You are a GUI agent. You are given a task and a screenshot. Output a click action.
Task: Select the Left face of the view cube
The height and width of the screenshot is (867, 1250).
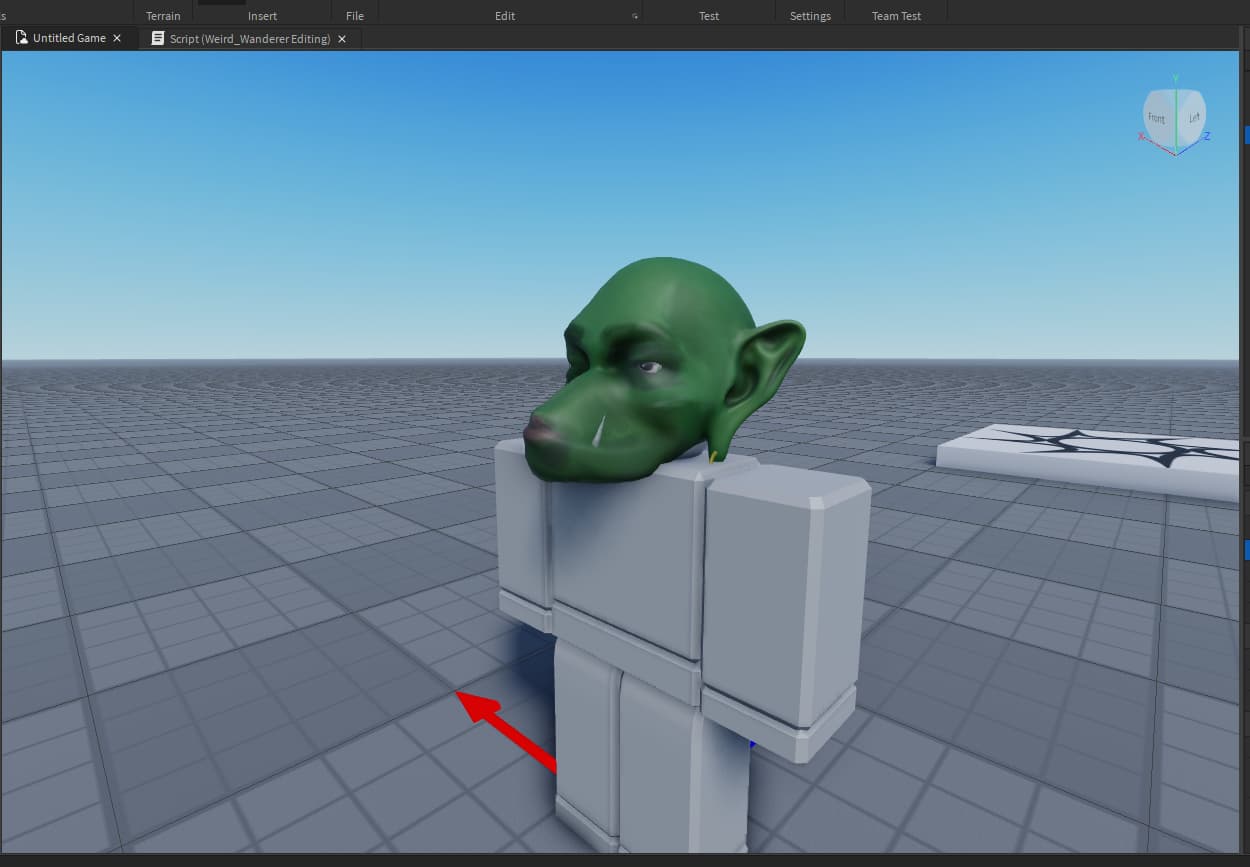(x=1192, y=115)
